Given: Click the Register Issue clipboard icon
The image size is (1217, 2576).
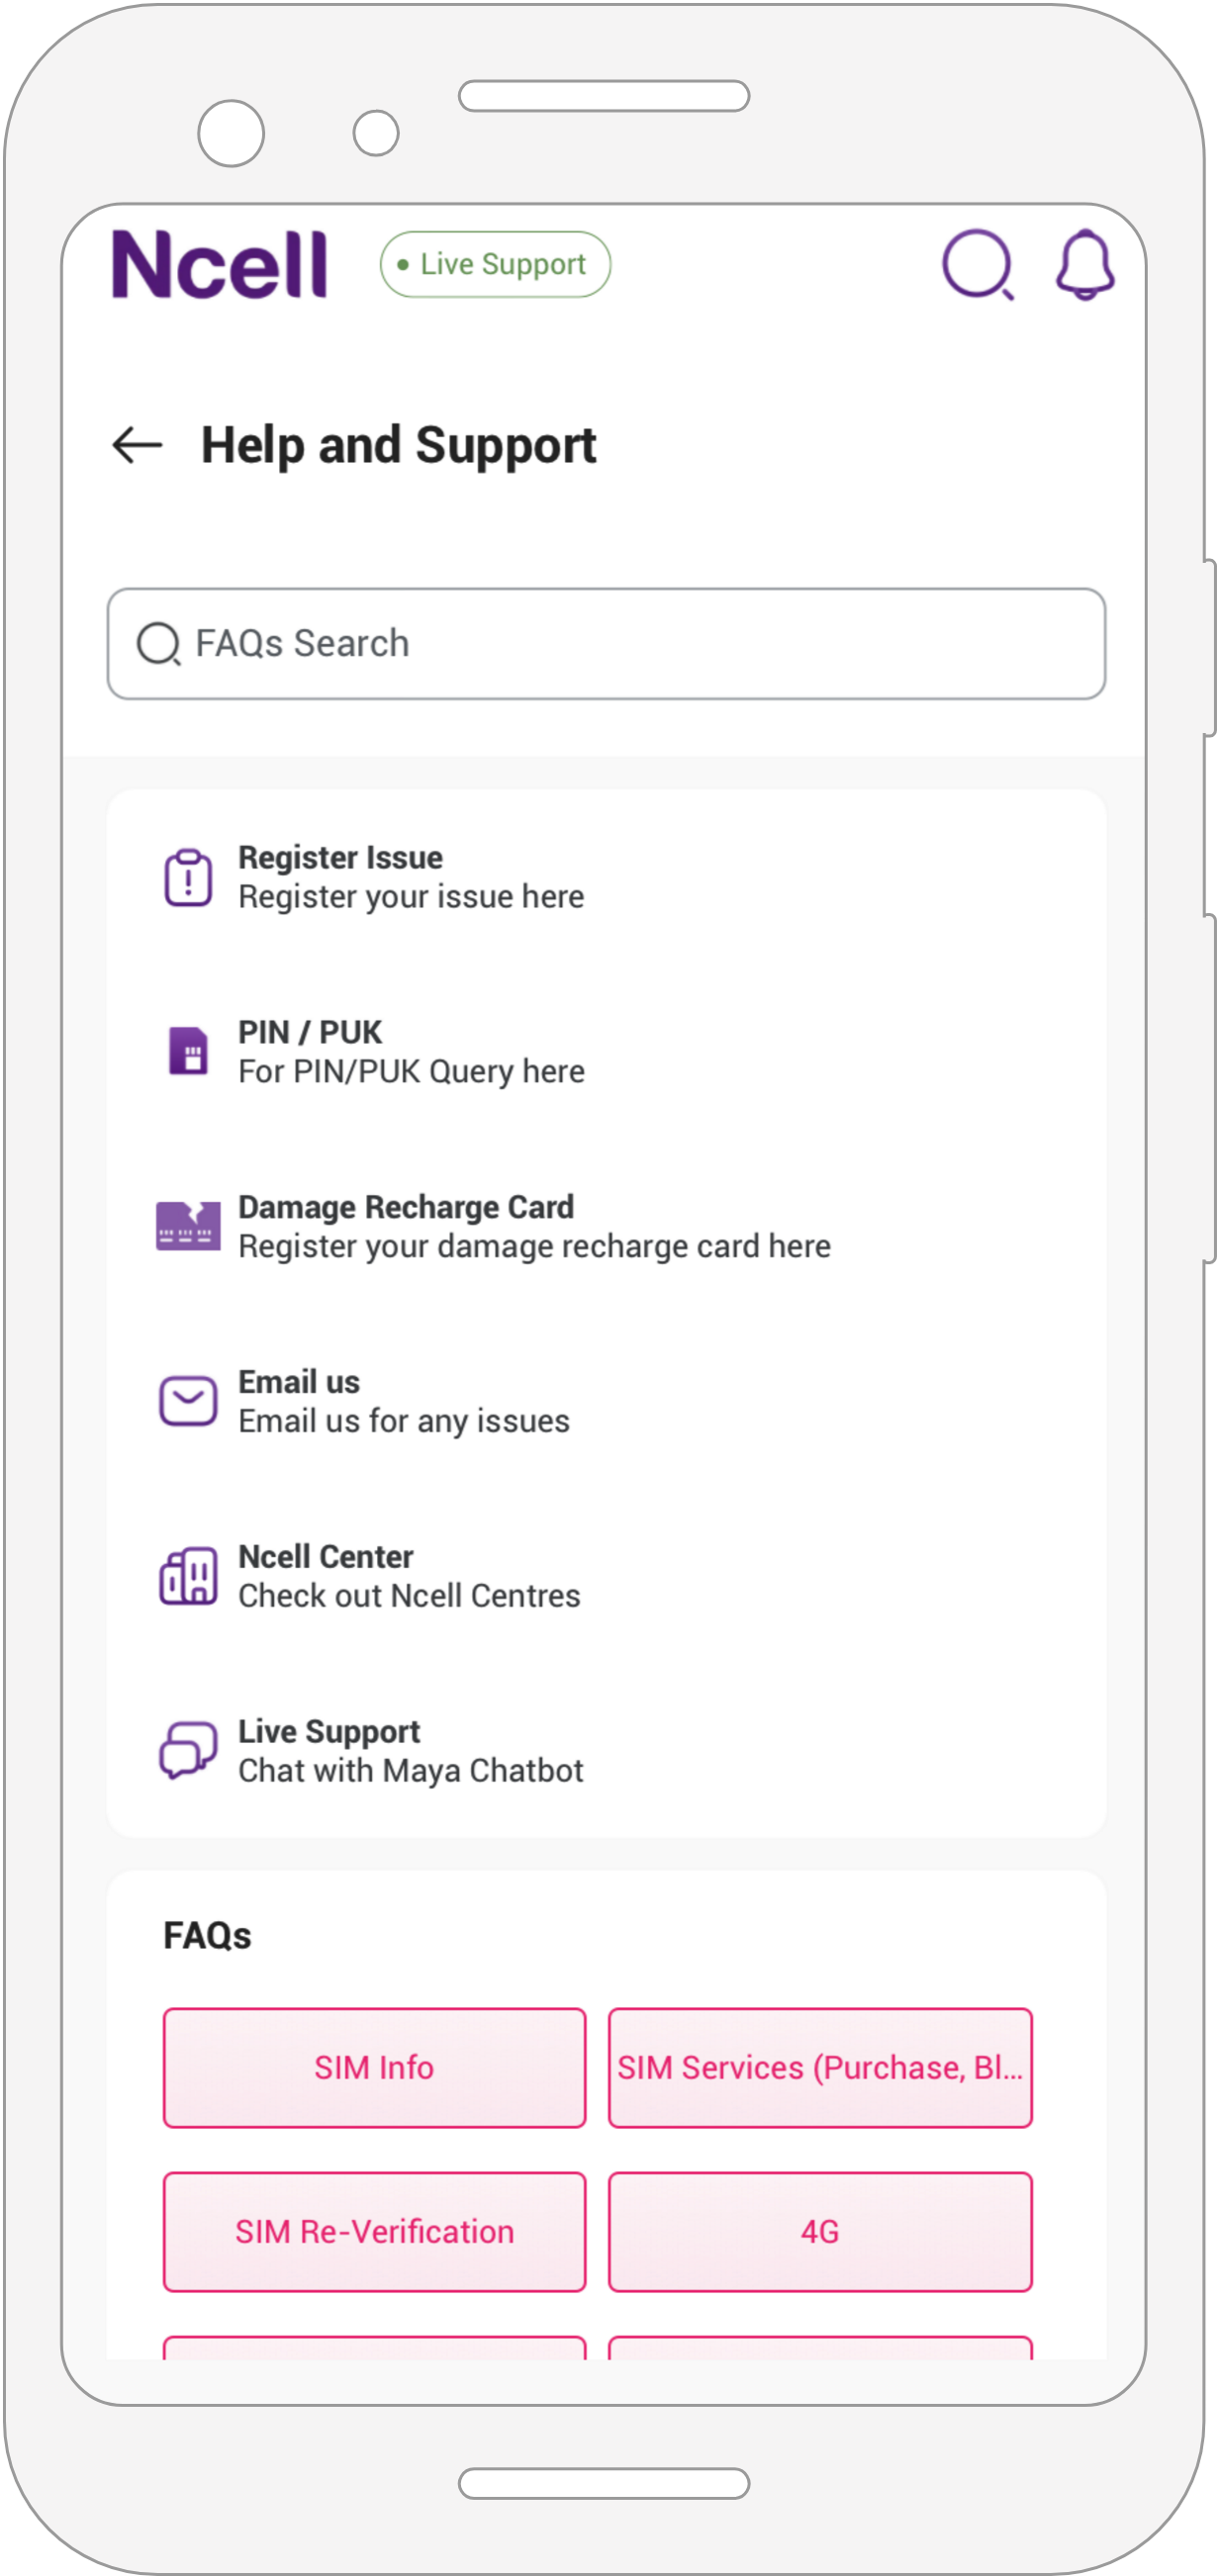Looking at the screenshot, I should click(188, 877).
